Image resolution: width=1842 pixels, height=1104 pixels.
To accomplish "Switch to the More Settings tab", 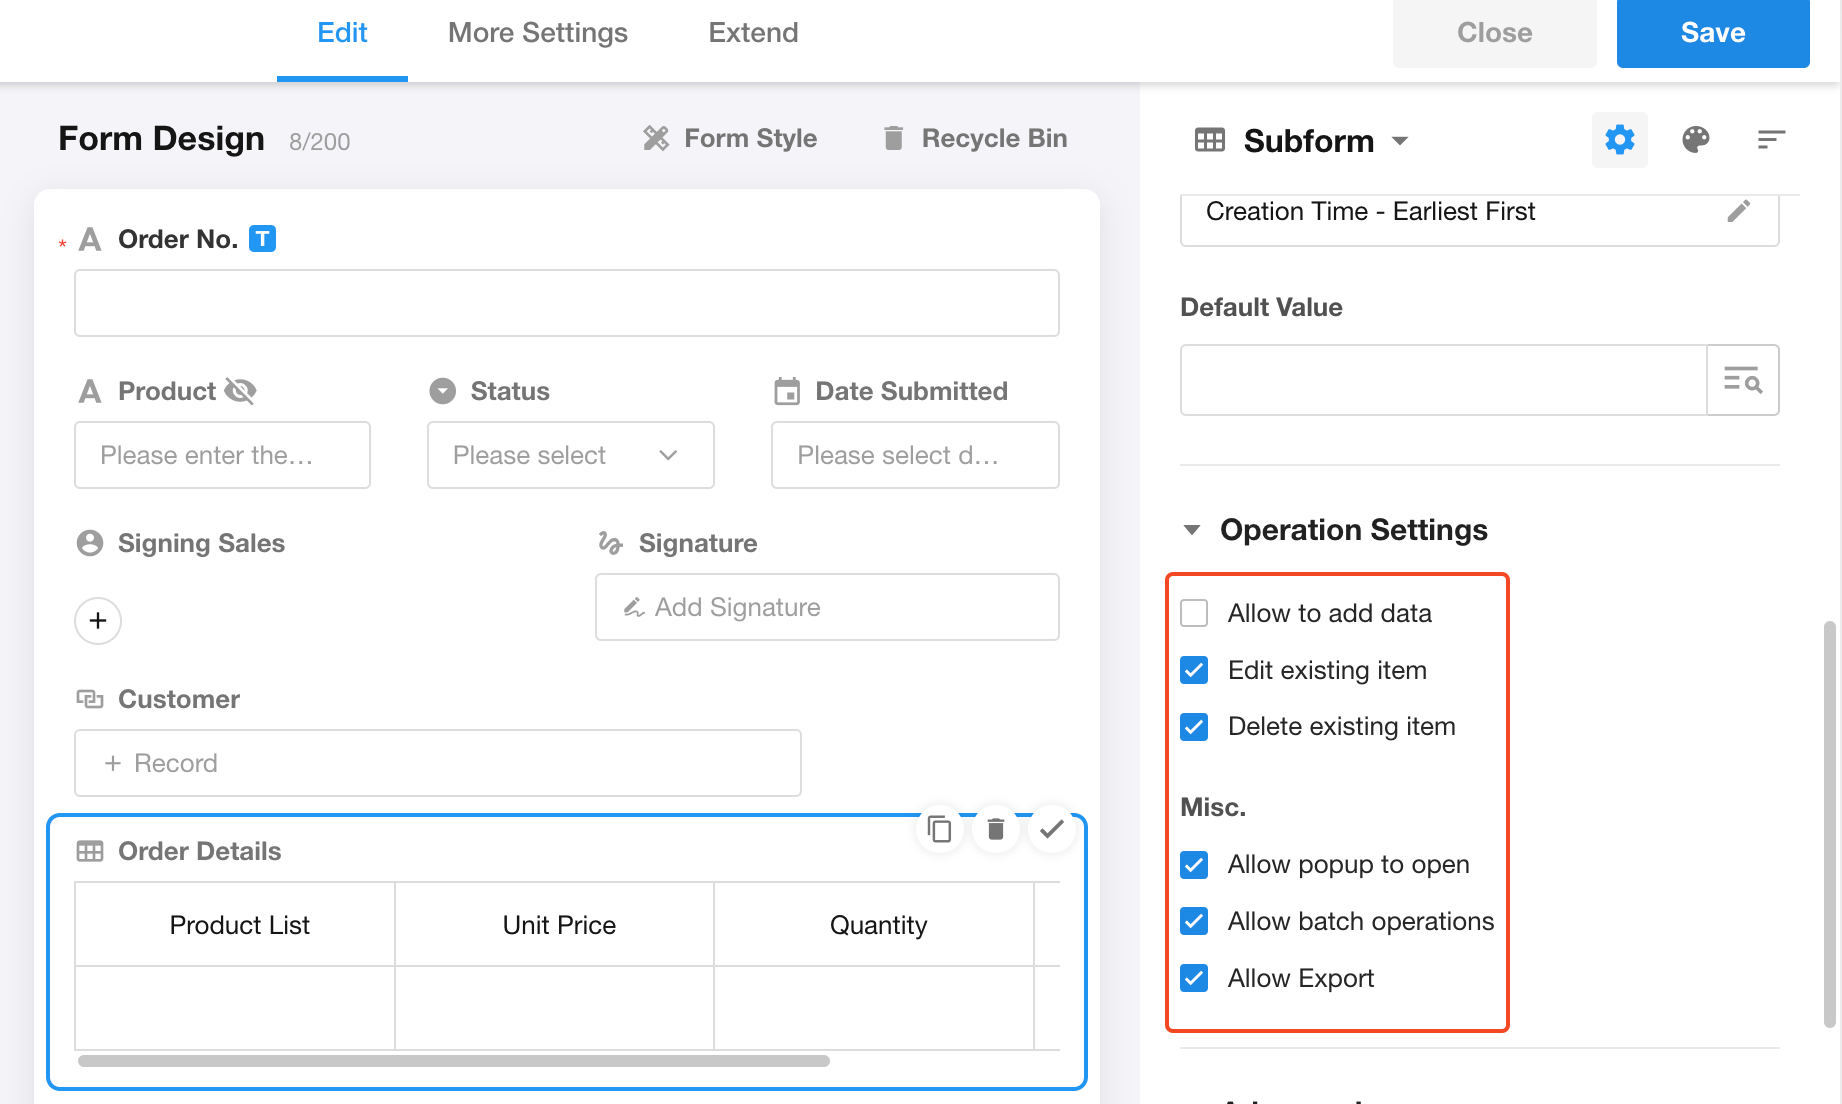I will (x=537, y=33).
